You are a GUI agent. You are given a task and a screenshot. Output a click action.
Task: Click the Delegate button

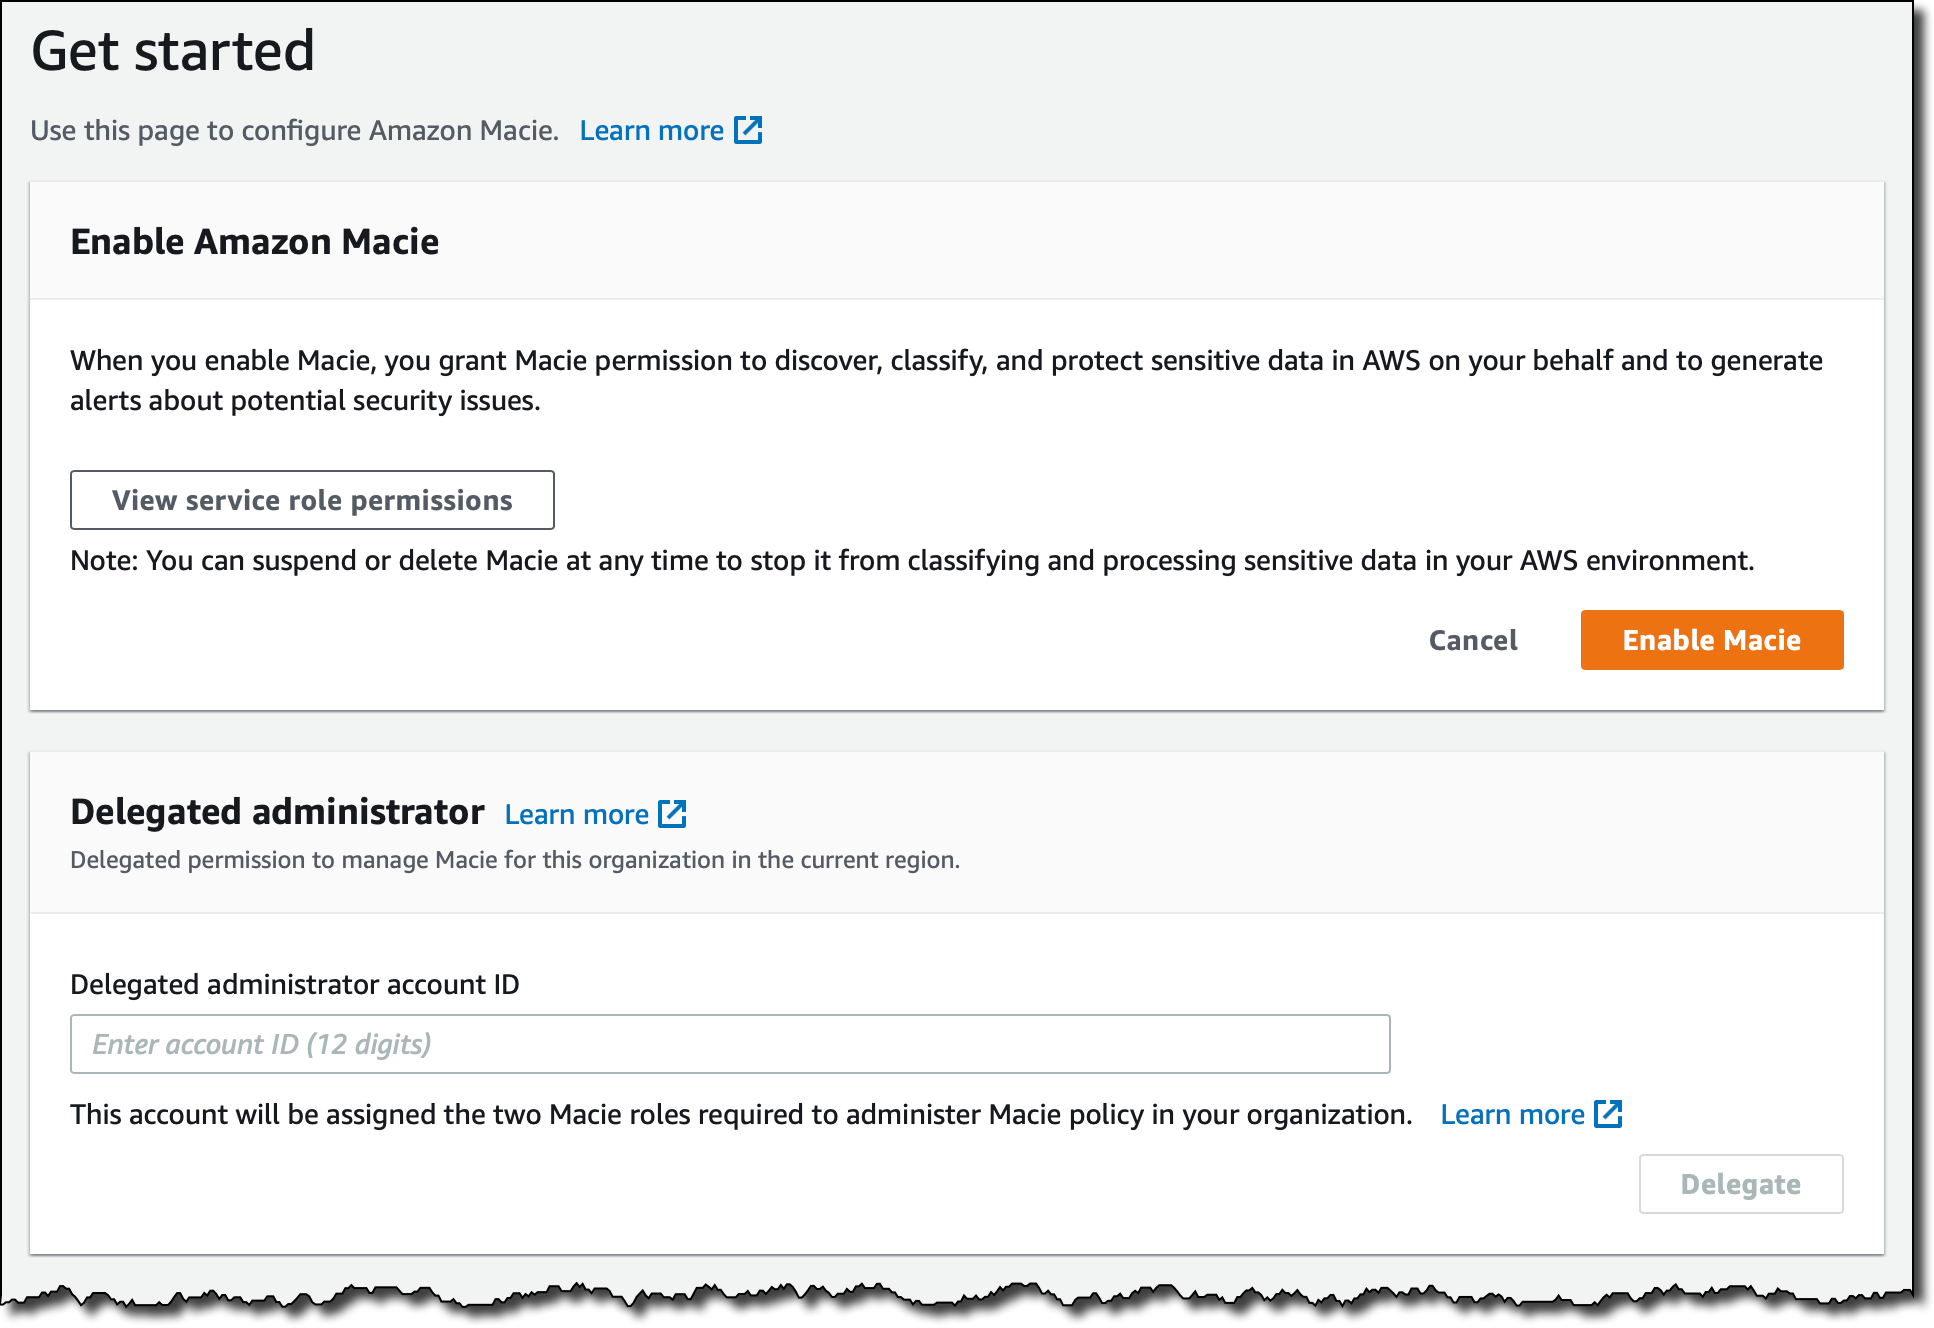tap(1740, 1184)
